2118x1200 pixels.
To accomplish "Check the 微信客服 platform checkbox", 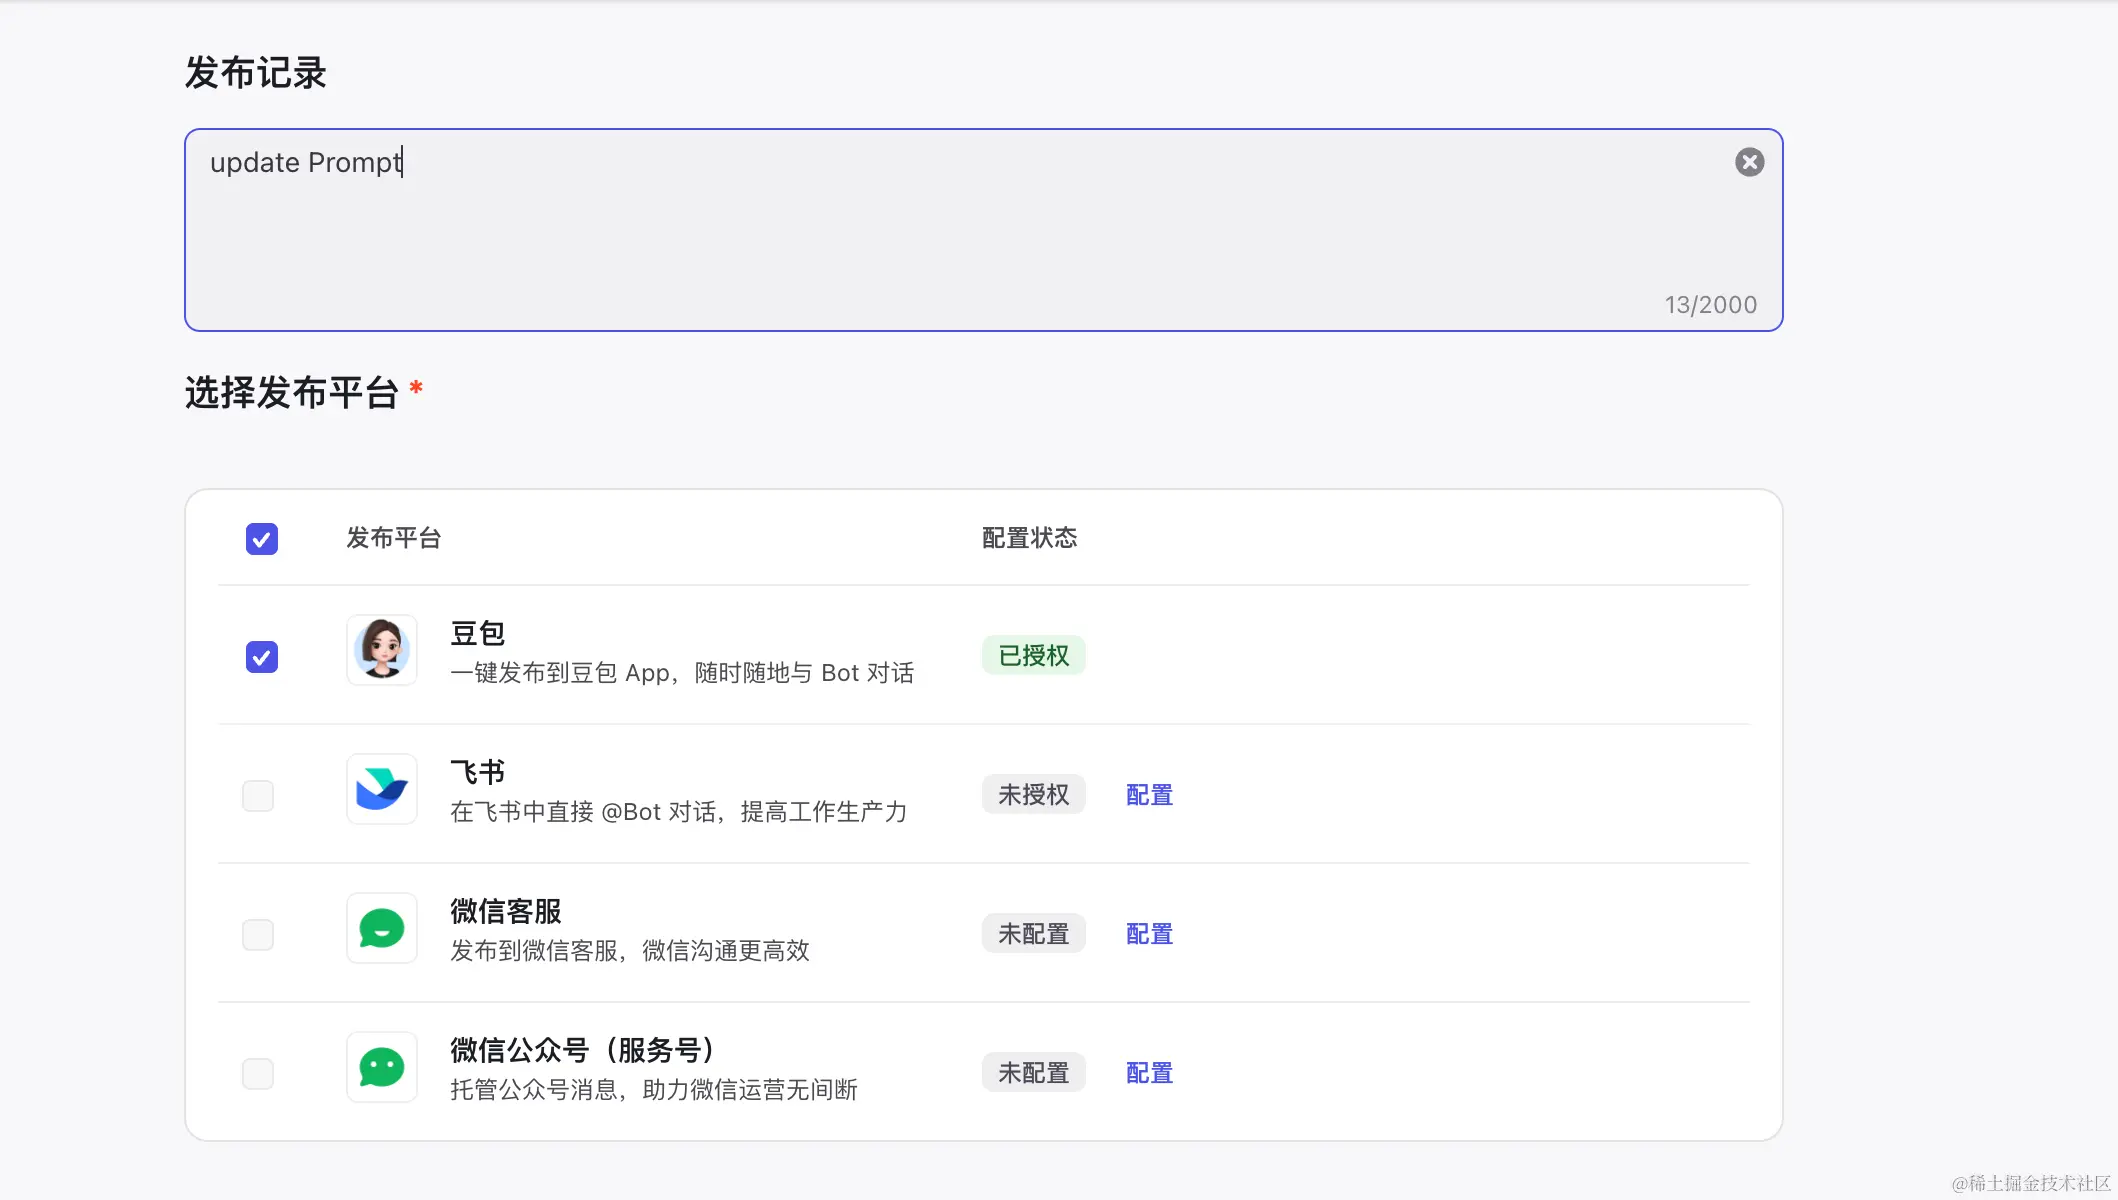I will (x=258, y=935).
